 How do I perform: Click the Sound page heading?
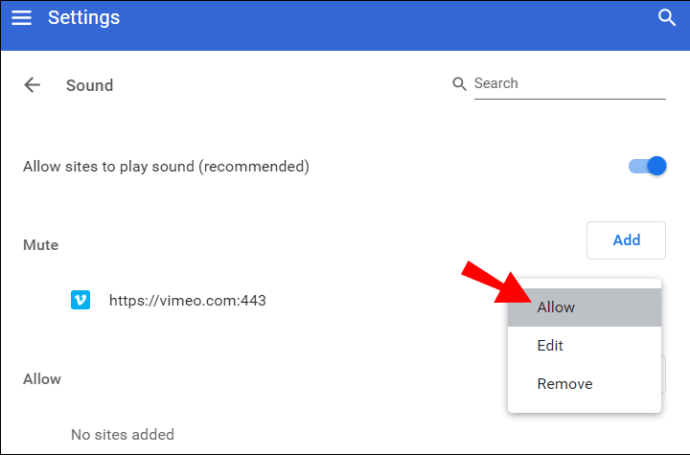tap(89, 86)
